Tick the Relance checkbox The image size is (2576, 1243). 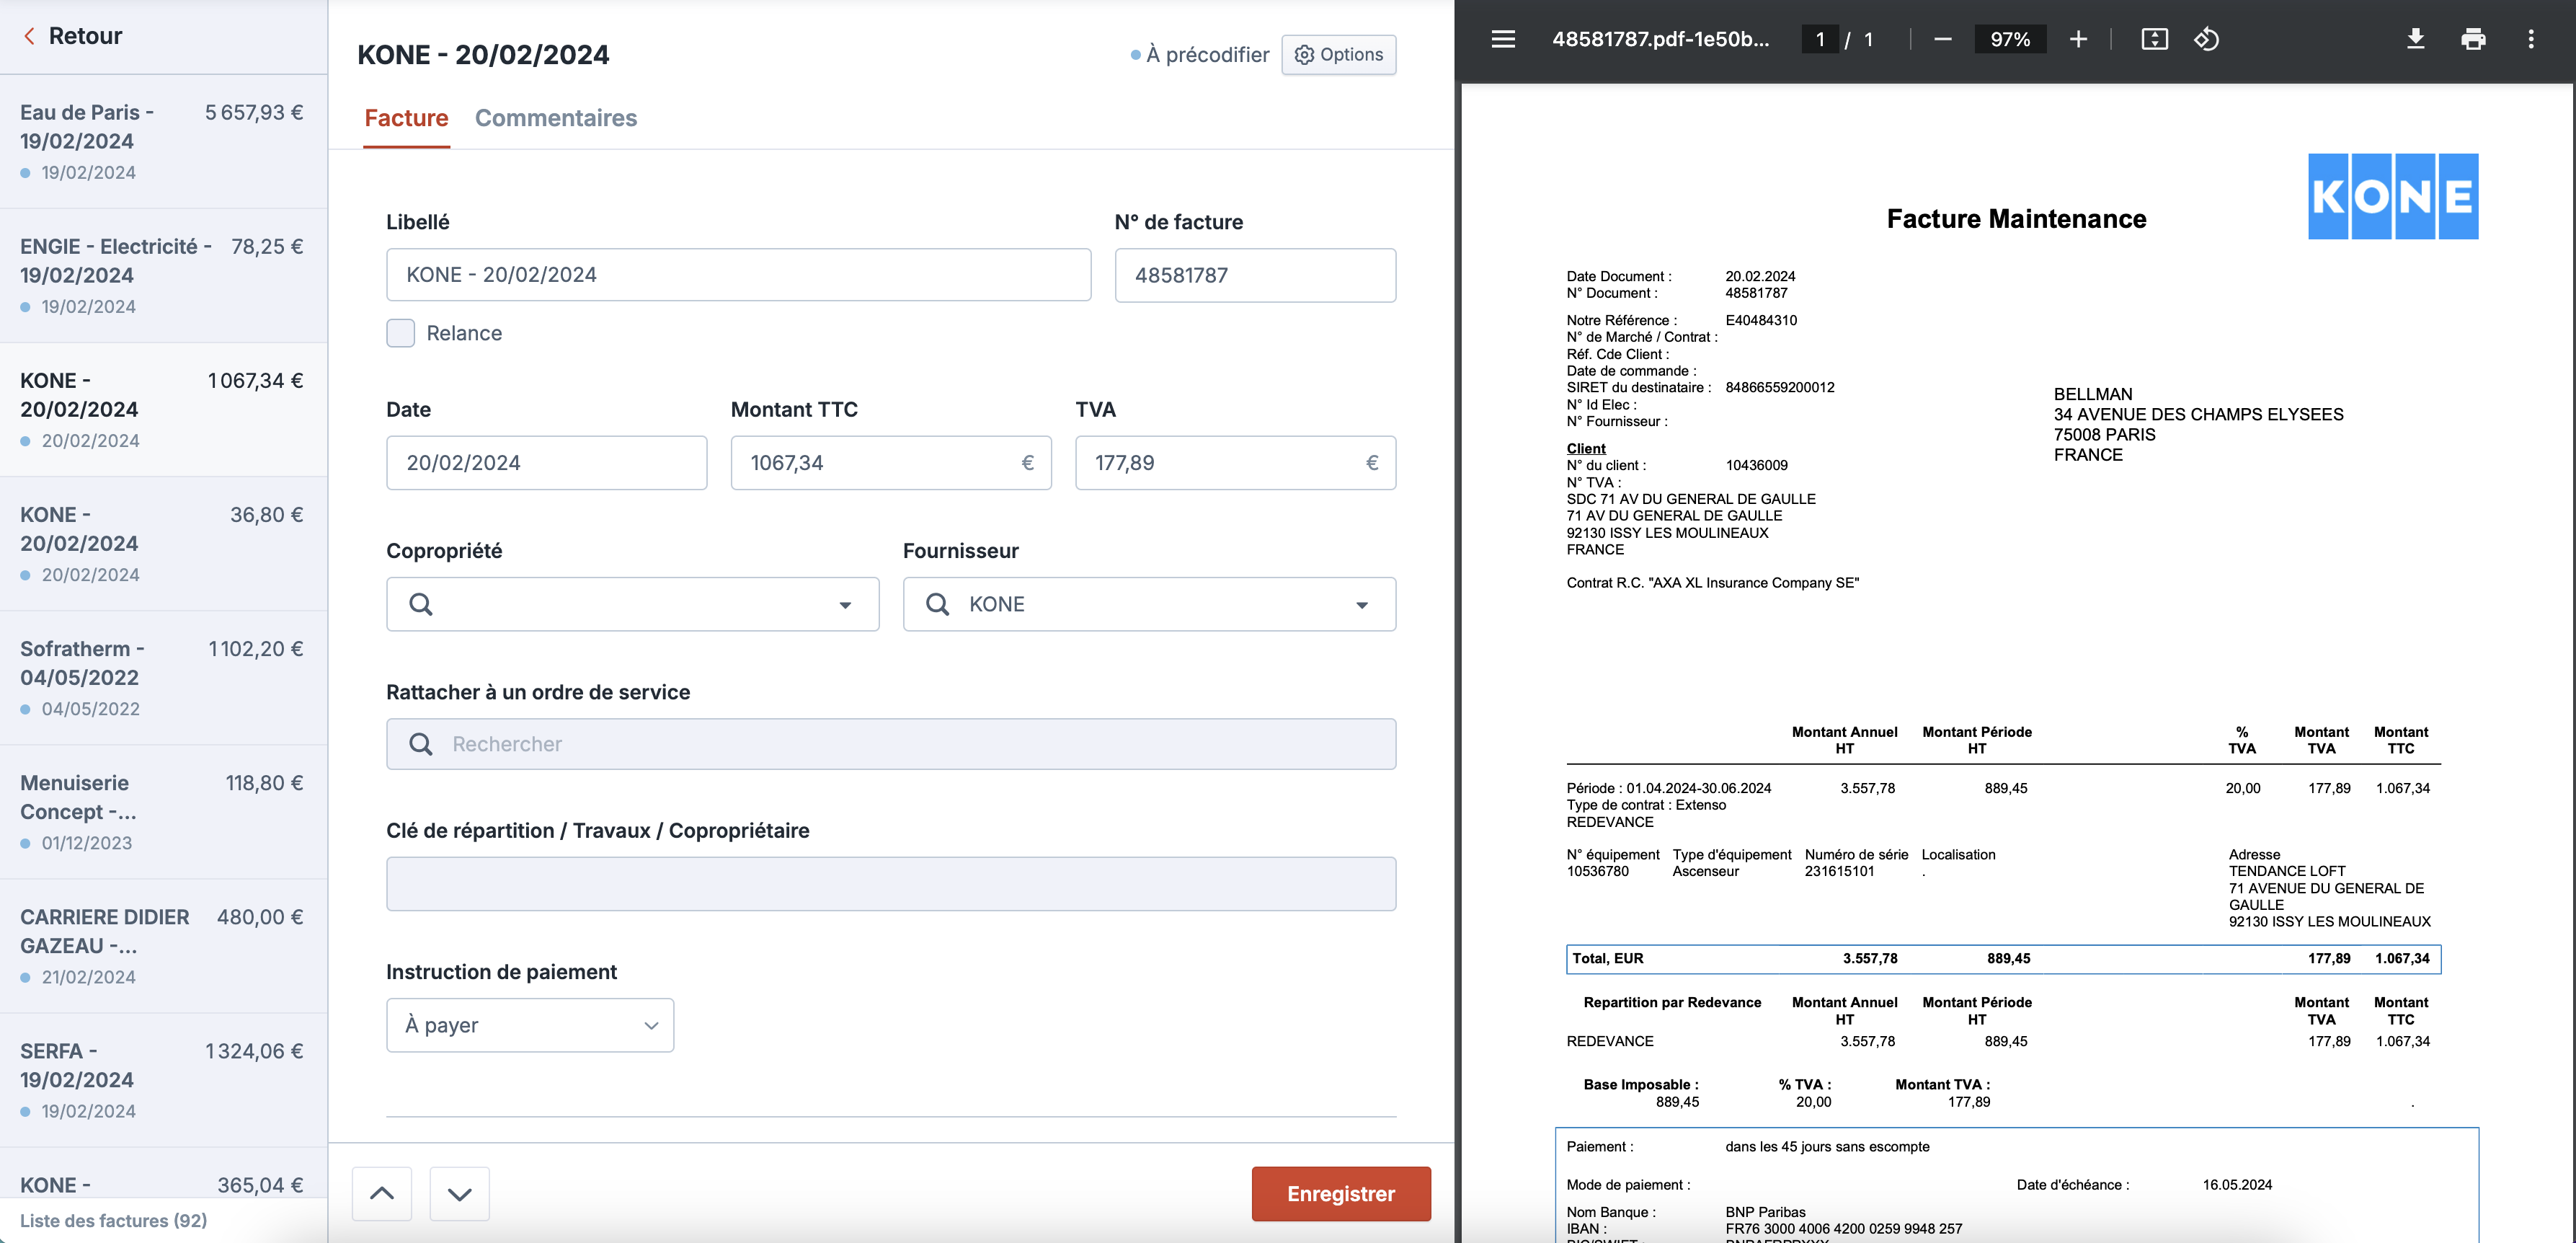point(400,333)
